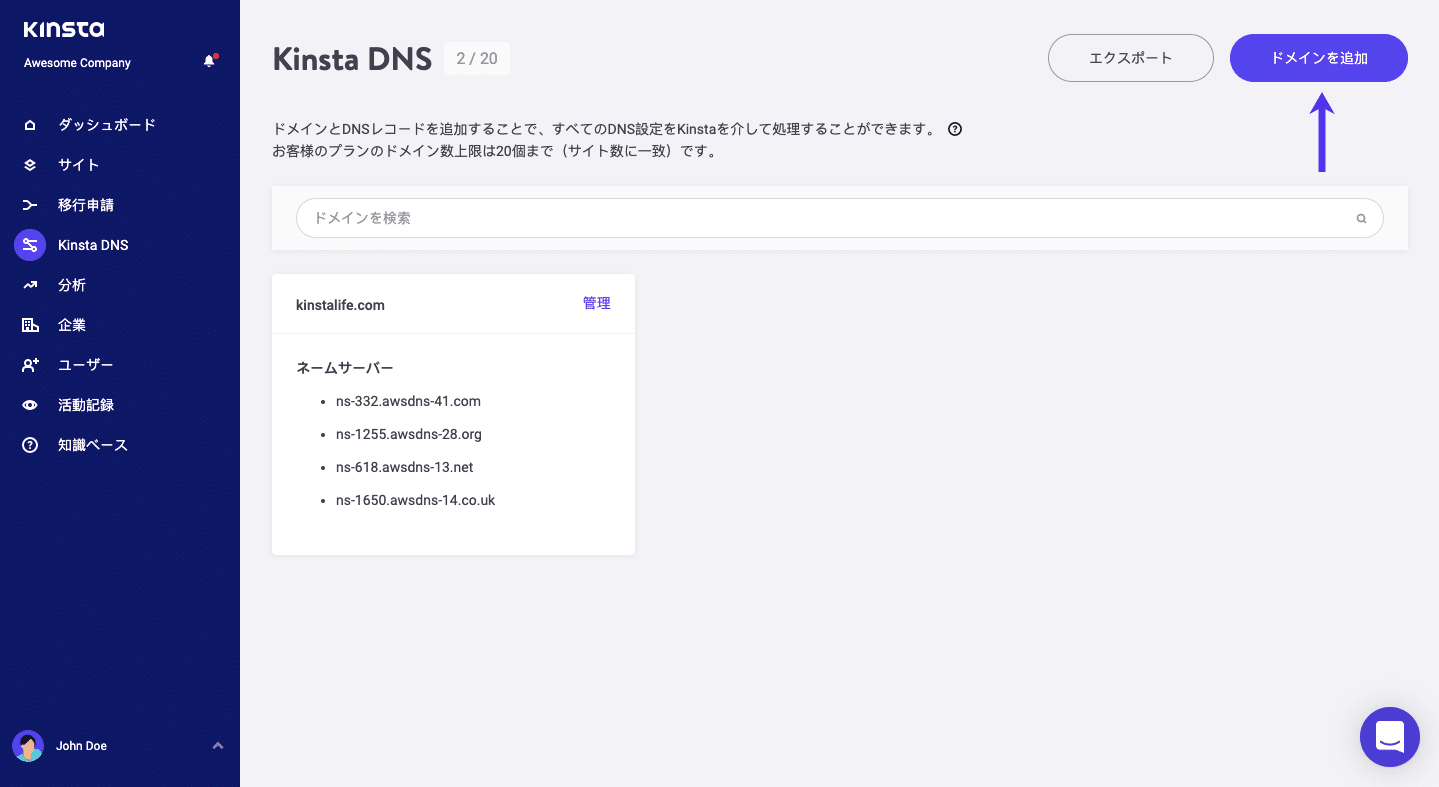Viewport: 1439px width, 787px height.
Task: Click the companies (企業) building icon
Action: click(x=29, y=324)
